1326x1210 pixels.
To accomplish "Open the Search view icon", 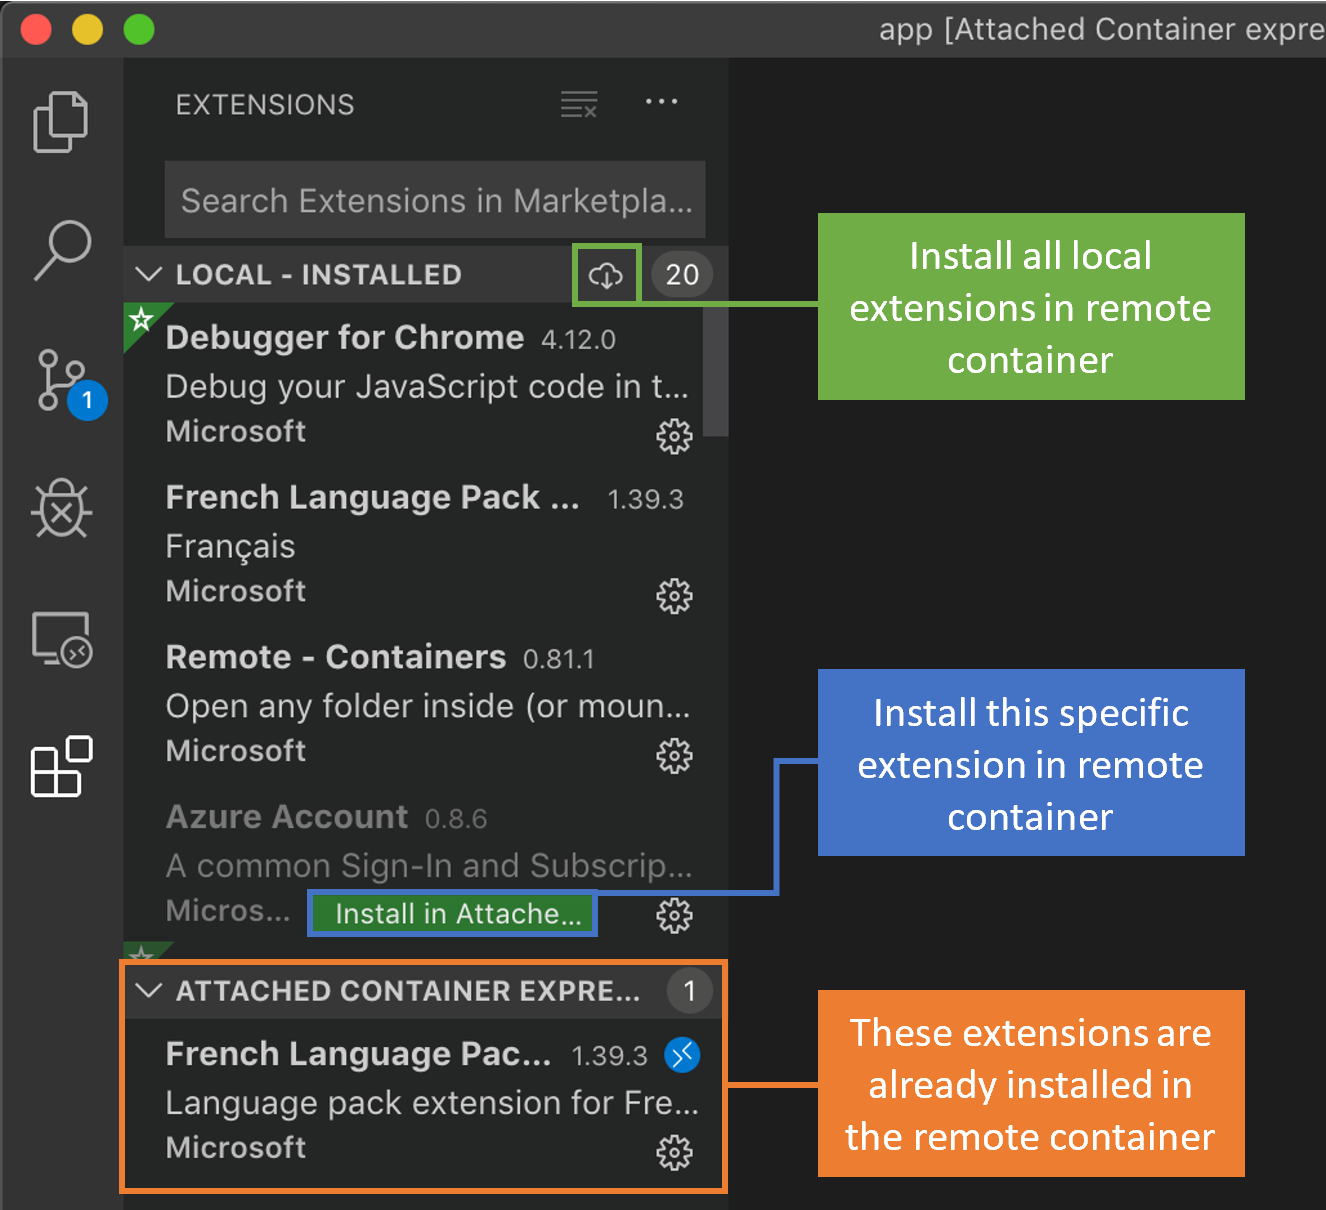I will click(x=61, y=250).
